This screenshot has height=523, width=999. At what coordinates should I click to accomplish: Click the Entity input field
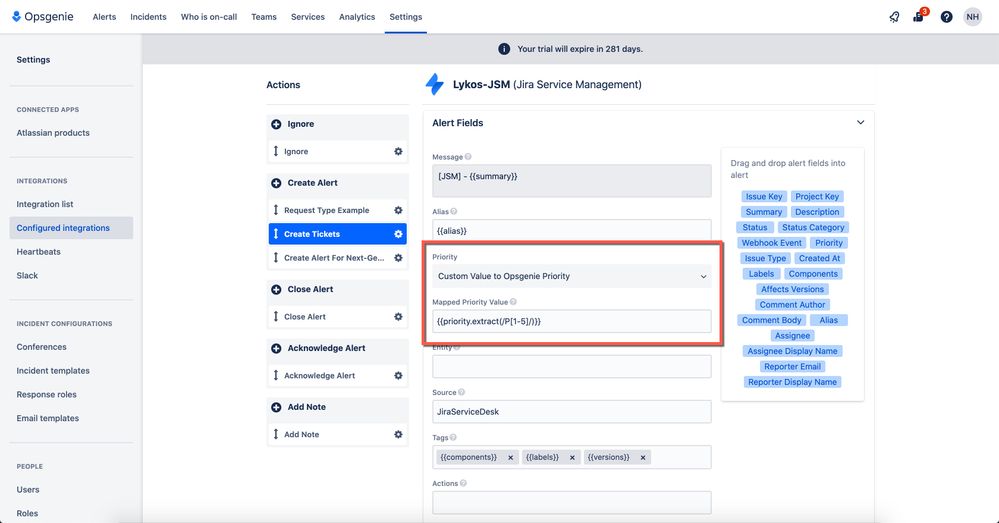point(571,367)
